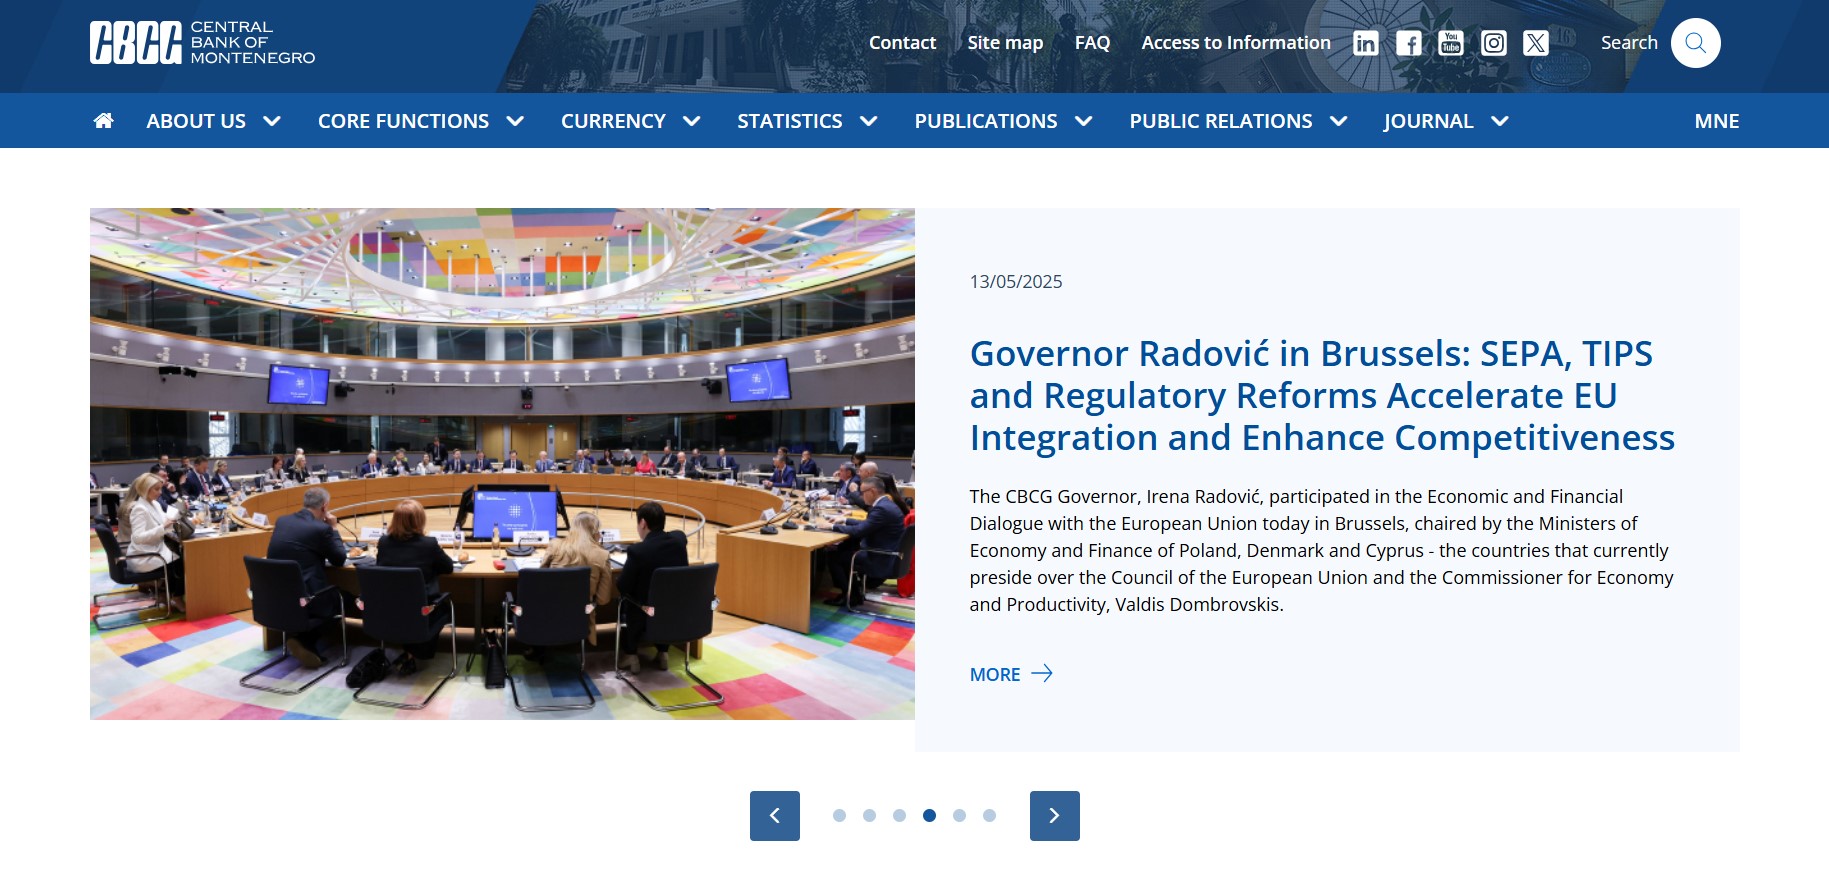Expand the About Us dropdown menu
The height and width of the screenshot is (881, 1829).
click(x=213, y=121)
